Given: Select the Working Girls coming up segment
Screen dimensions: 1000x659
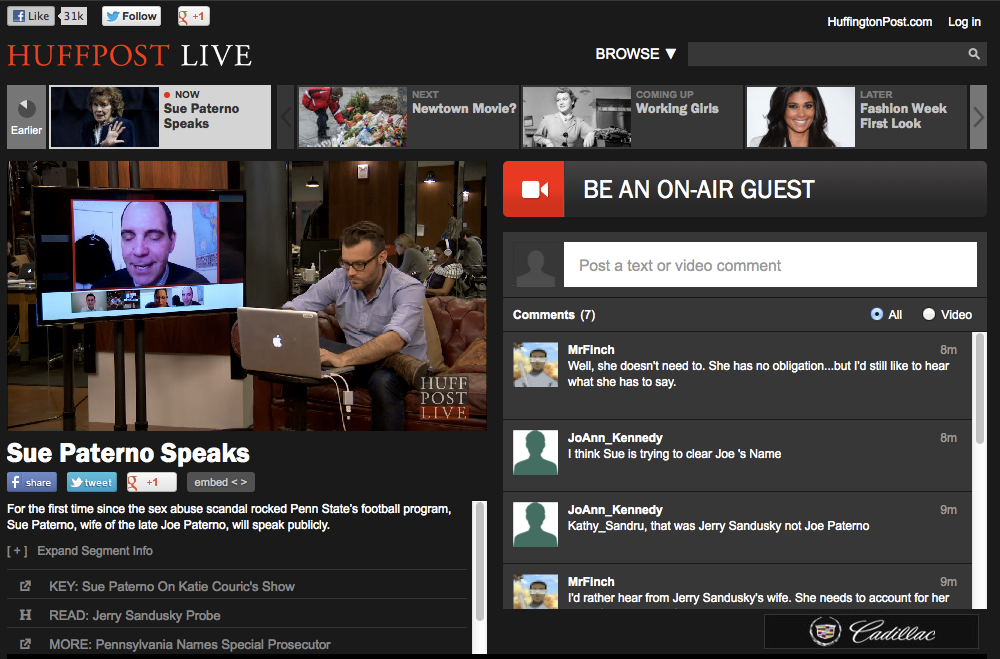Looking at the screenshot, I should click(632, 117).
